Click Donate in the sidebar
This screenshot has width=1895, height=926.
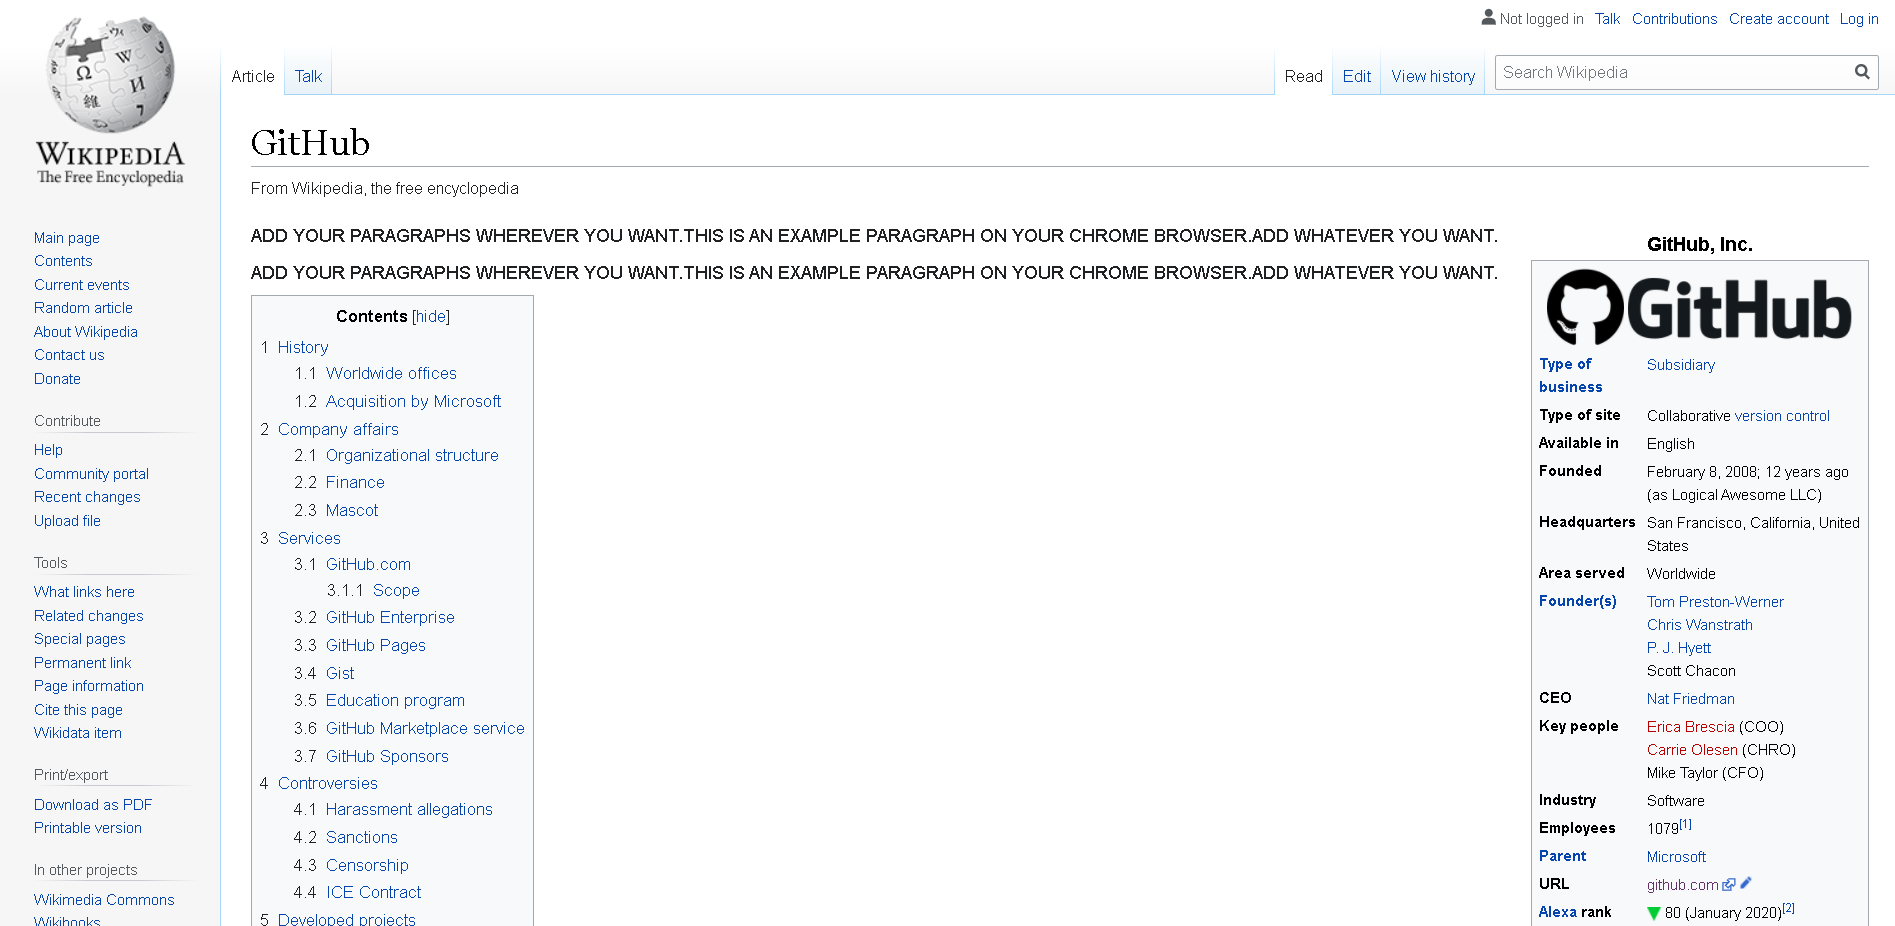57,379
